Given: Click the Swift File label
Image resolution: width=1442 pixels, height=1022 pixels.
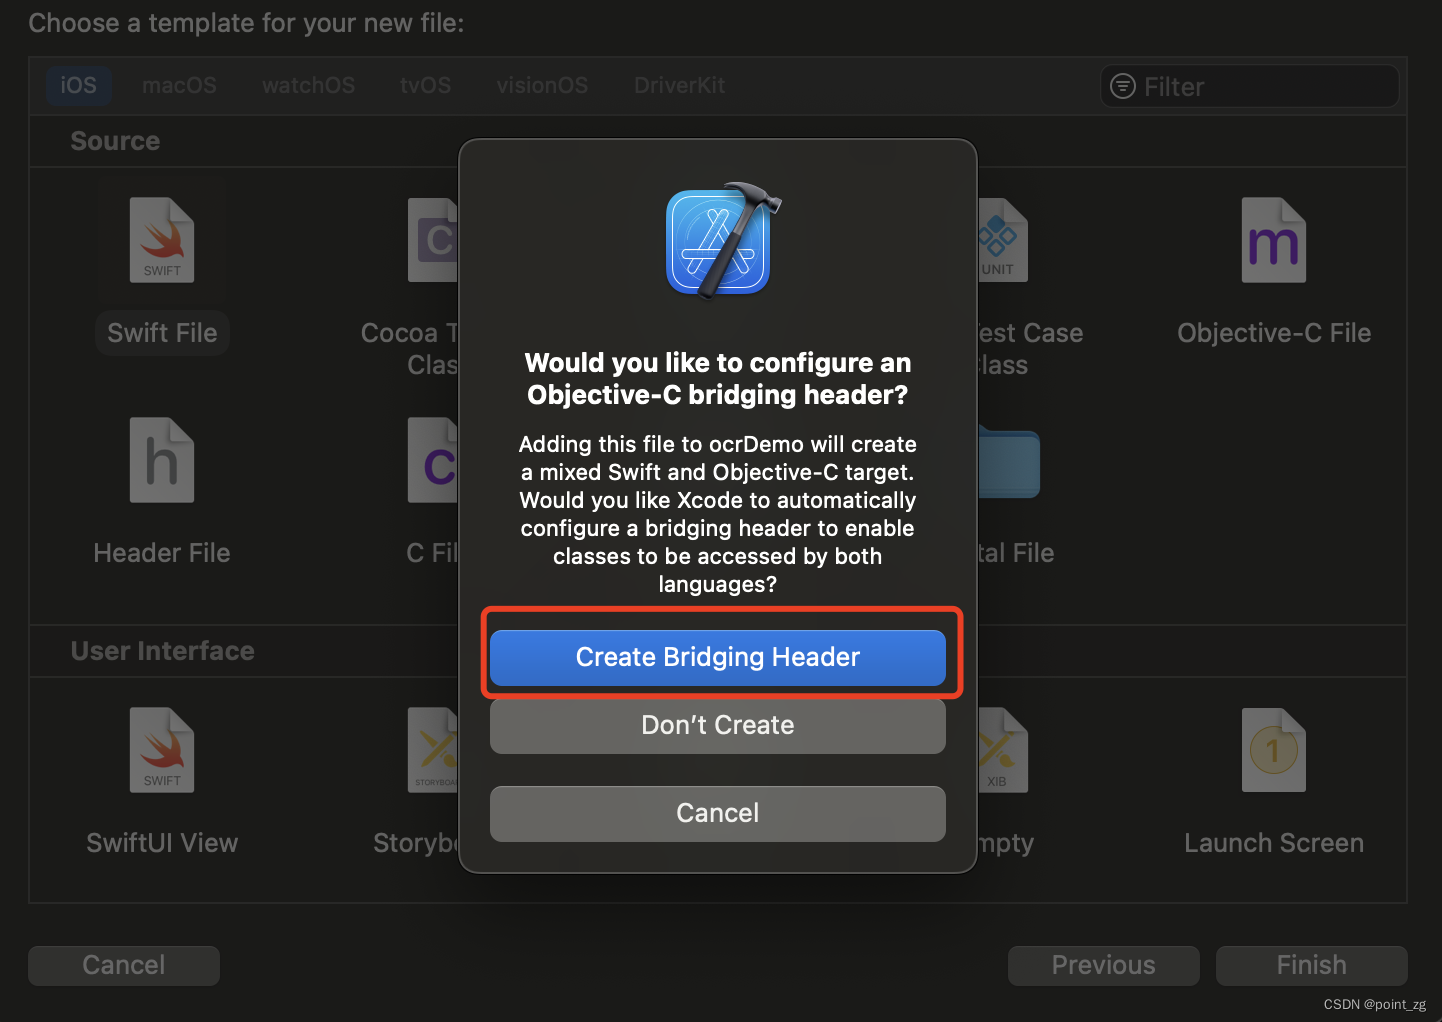Looking at the screenshot, I should (x=162, y=333).
